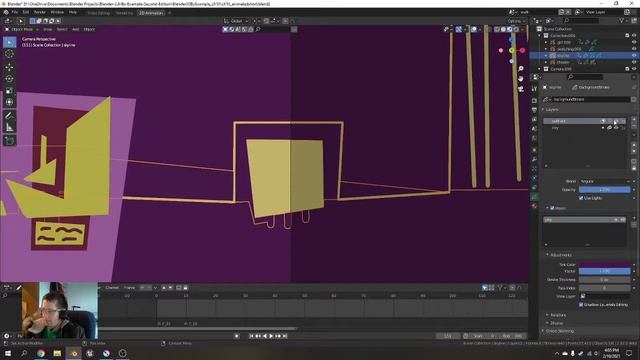This screenshot has width=640, height=360.
Task: Open the Object Mode dropdown
Action: click(x=22, y=29)
